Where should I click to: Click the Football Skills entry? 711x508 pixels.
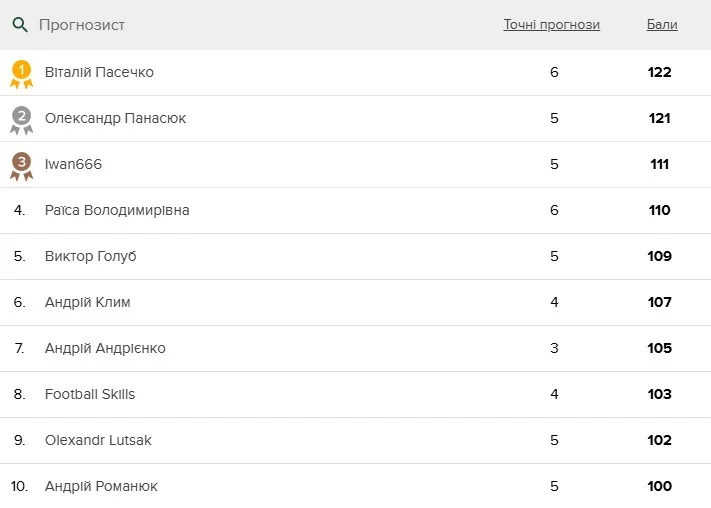pyautogui.click(x=90, y=394)
